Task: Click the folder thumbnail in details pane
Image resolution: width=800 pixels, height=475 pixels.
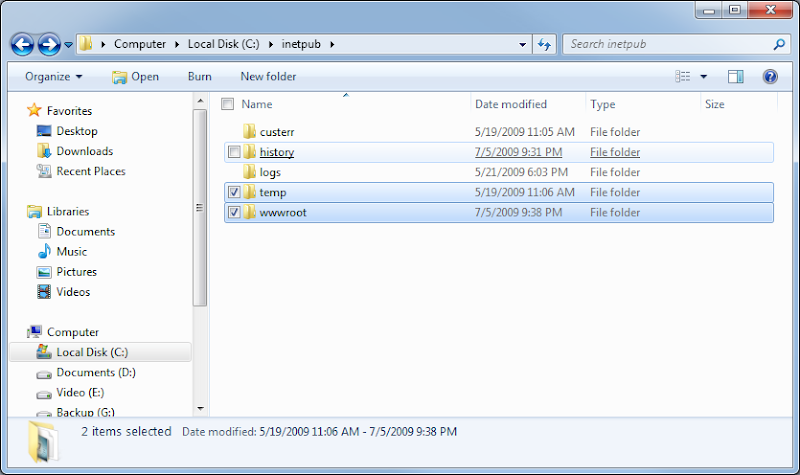Action: pyautogui.click(x=43, y=441)
